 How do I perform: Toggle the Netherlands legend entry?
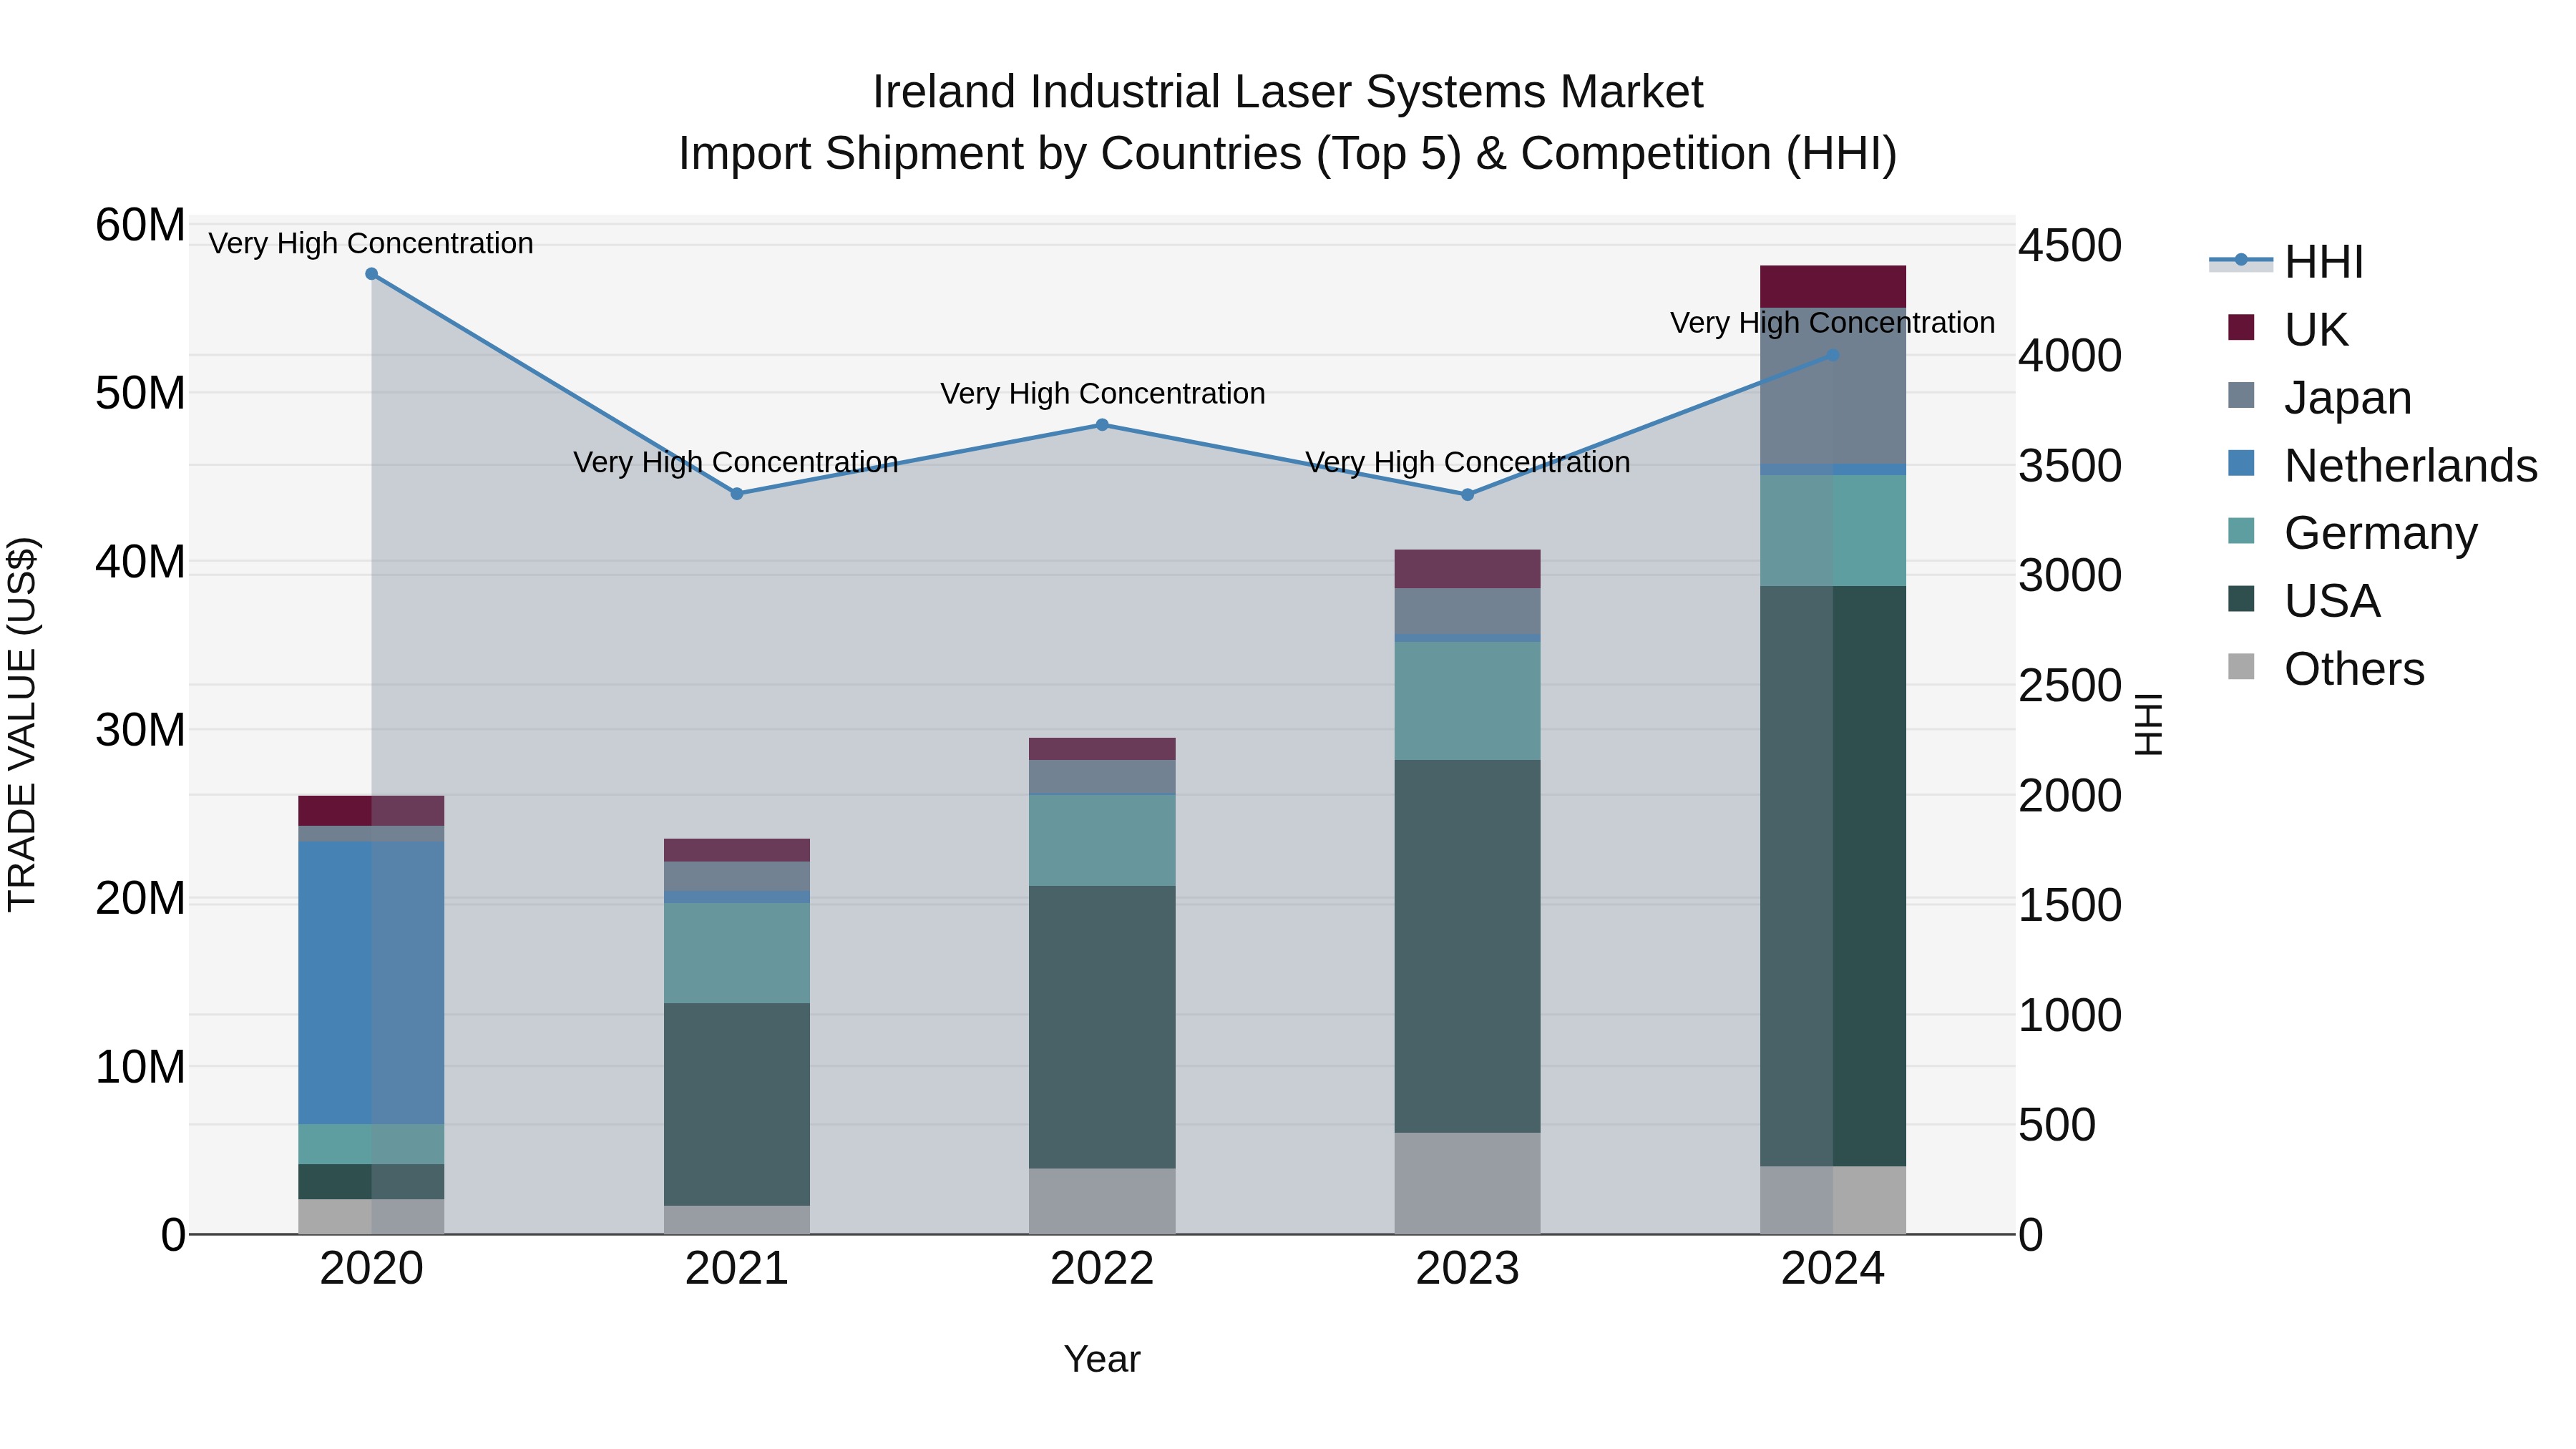[2382, 465]
